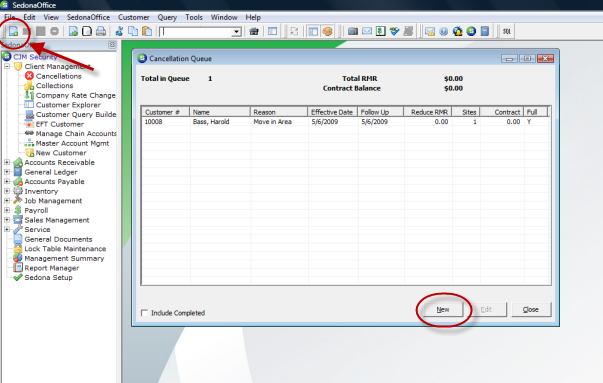Open Report Manager in the tree
The height and width of the screenshot is (383, 603).
click(x=52, y=268)
